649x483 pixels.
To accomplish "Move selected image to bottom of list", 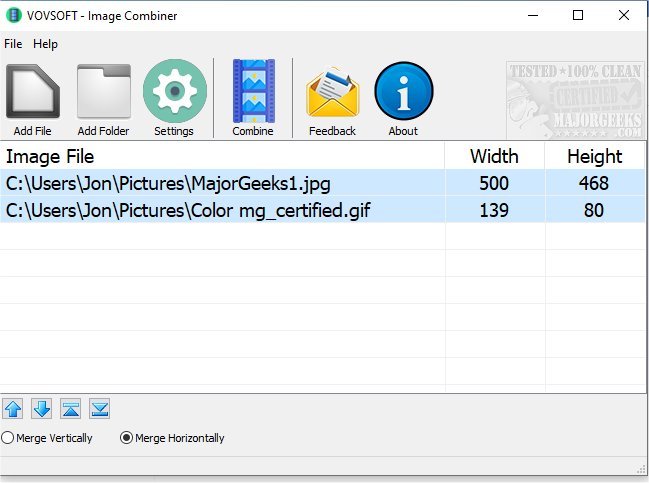I will pos(99,408).
